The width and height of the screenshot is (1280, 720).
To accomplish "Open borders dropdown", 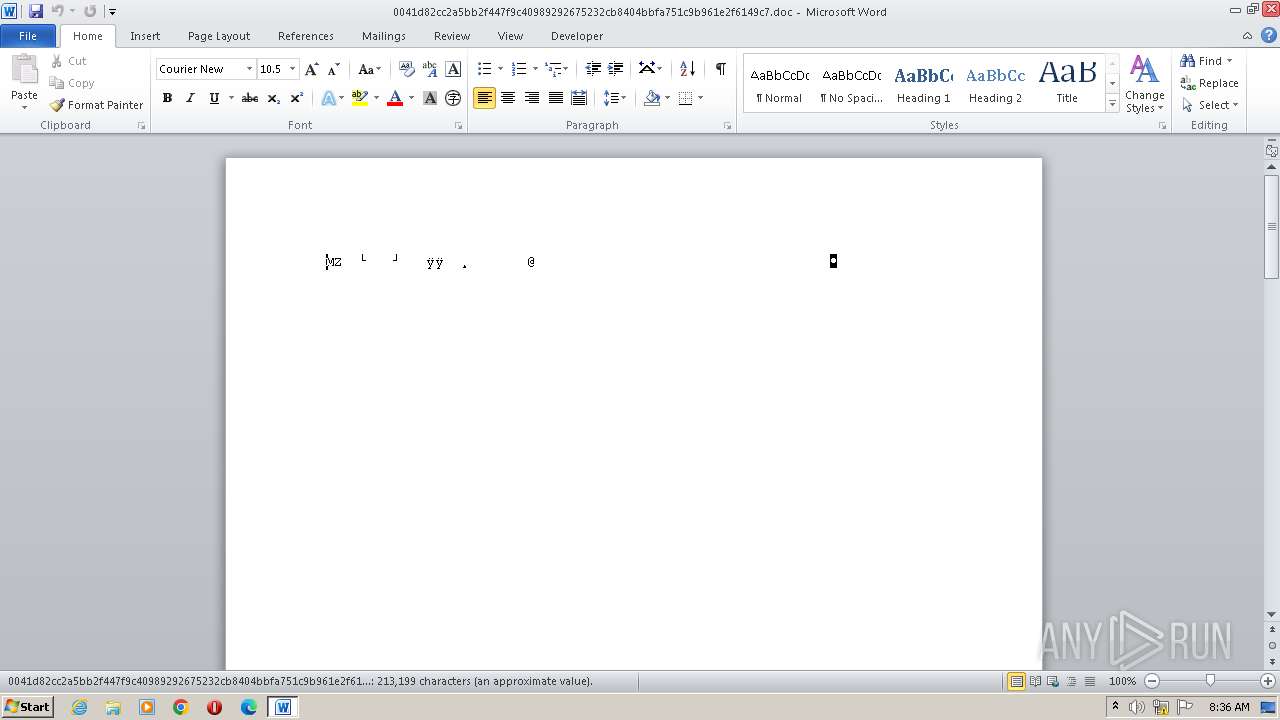I will (700, 98).
